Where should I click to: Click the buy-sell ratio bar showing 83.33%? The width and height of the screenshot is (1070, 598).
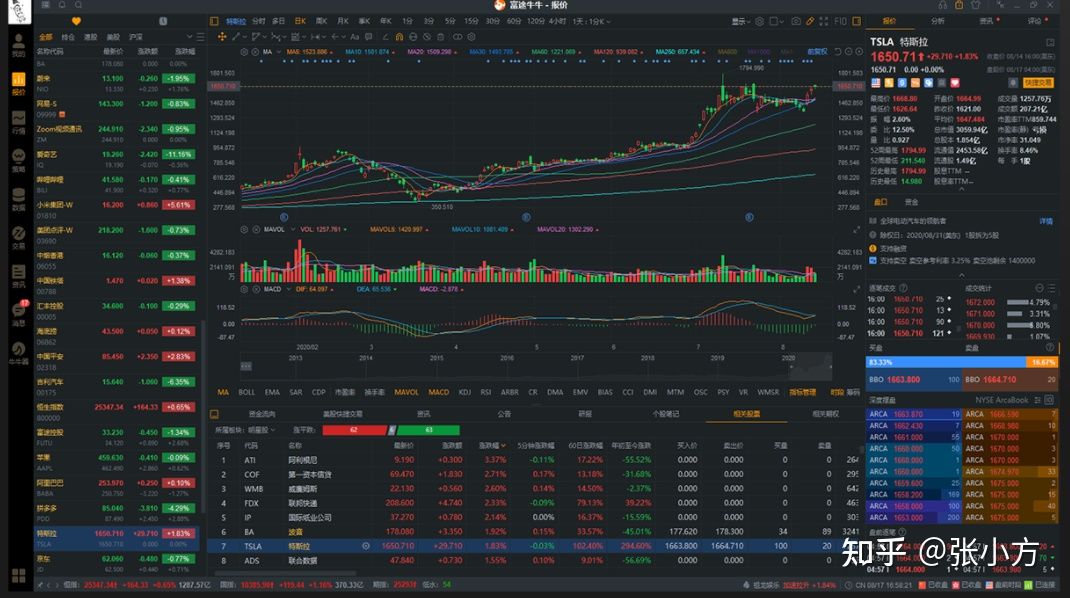[x=962, y=362]
